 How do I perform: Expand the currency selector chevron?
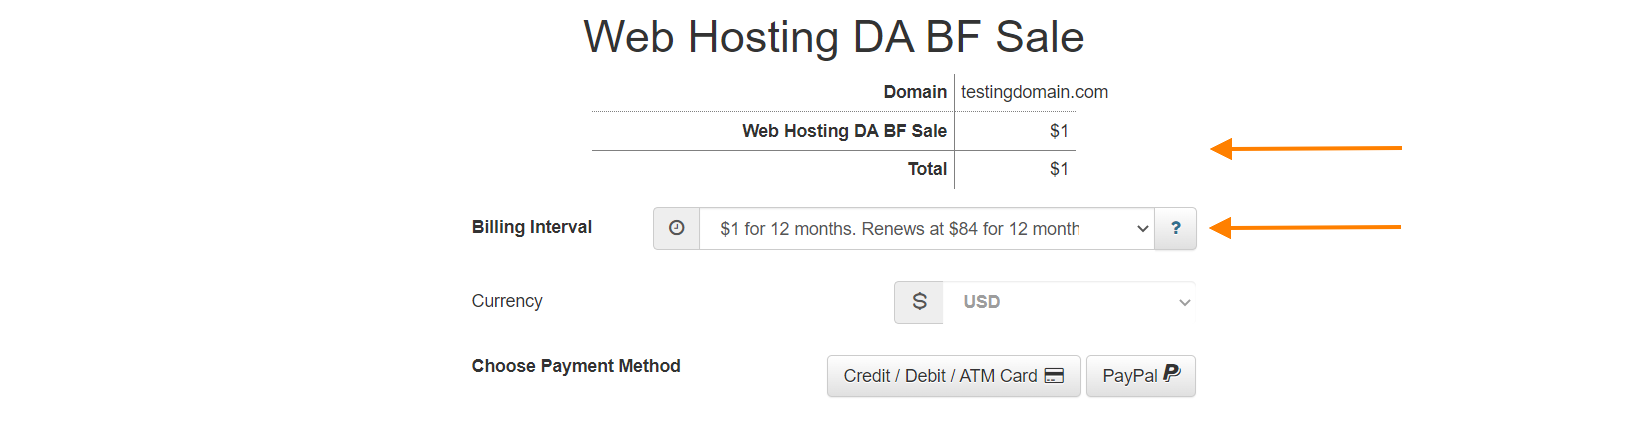tap(1185, 302)
